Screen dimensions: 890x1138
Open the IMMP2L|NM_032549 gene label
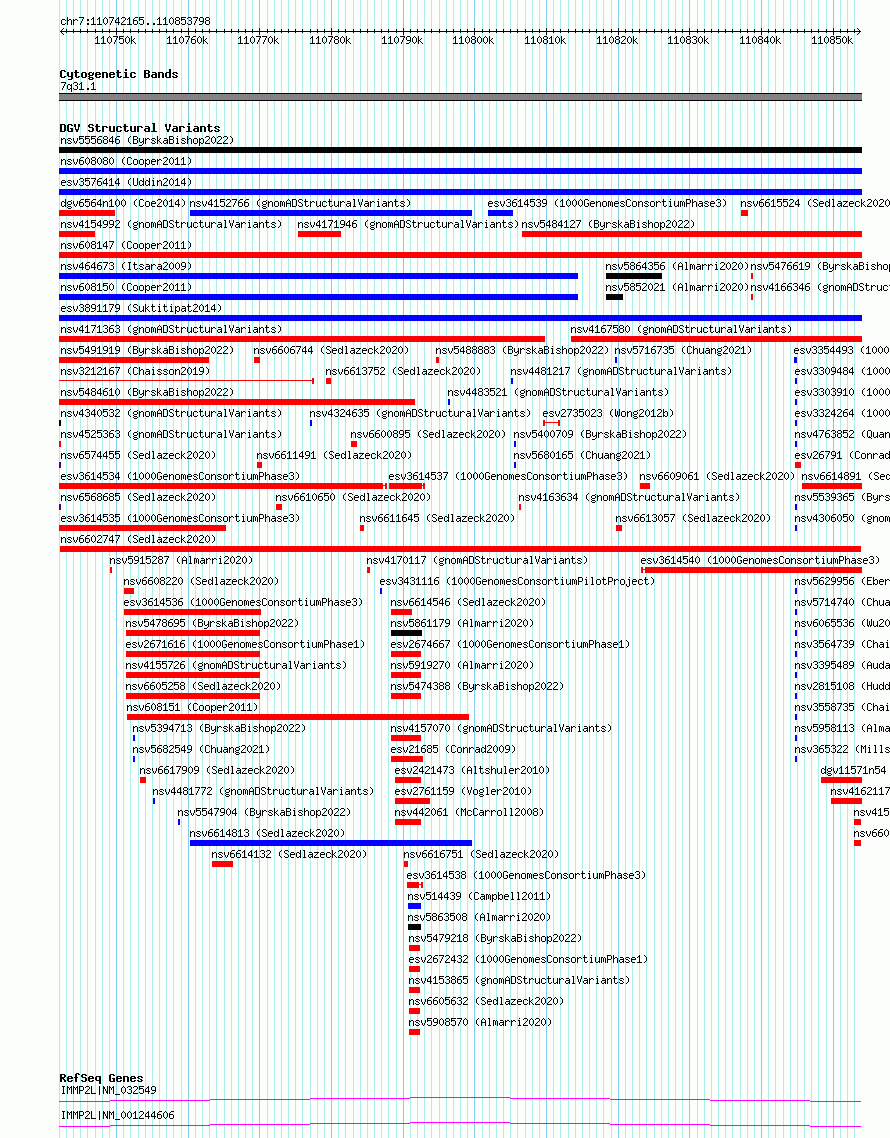pyautogui.click(x=108, y=1091)
